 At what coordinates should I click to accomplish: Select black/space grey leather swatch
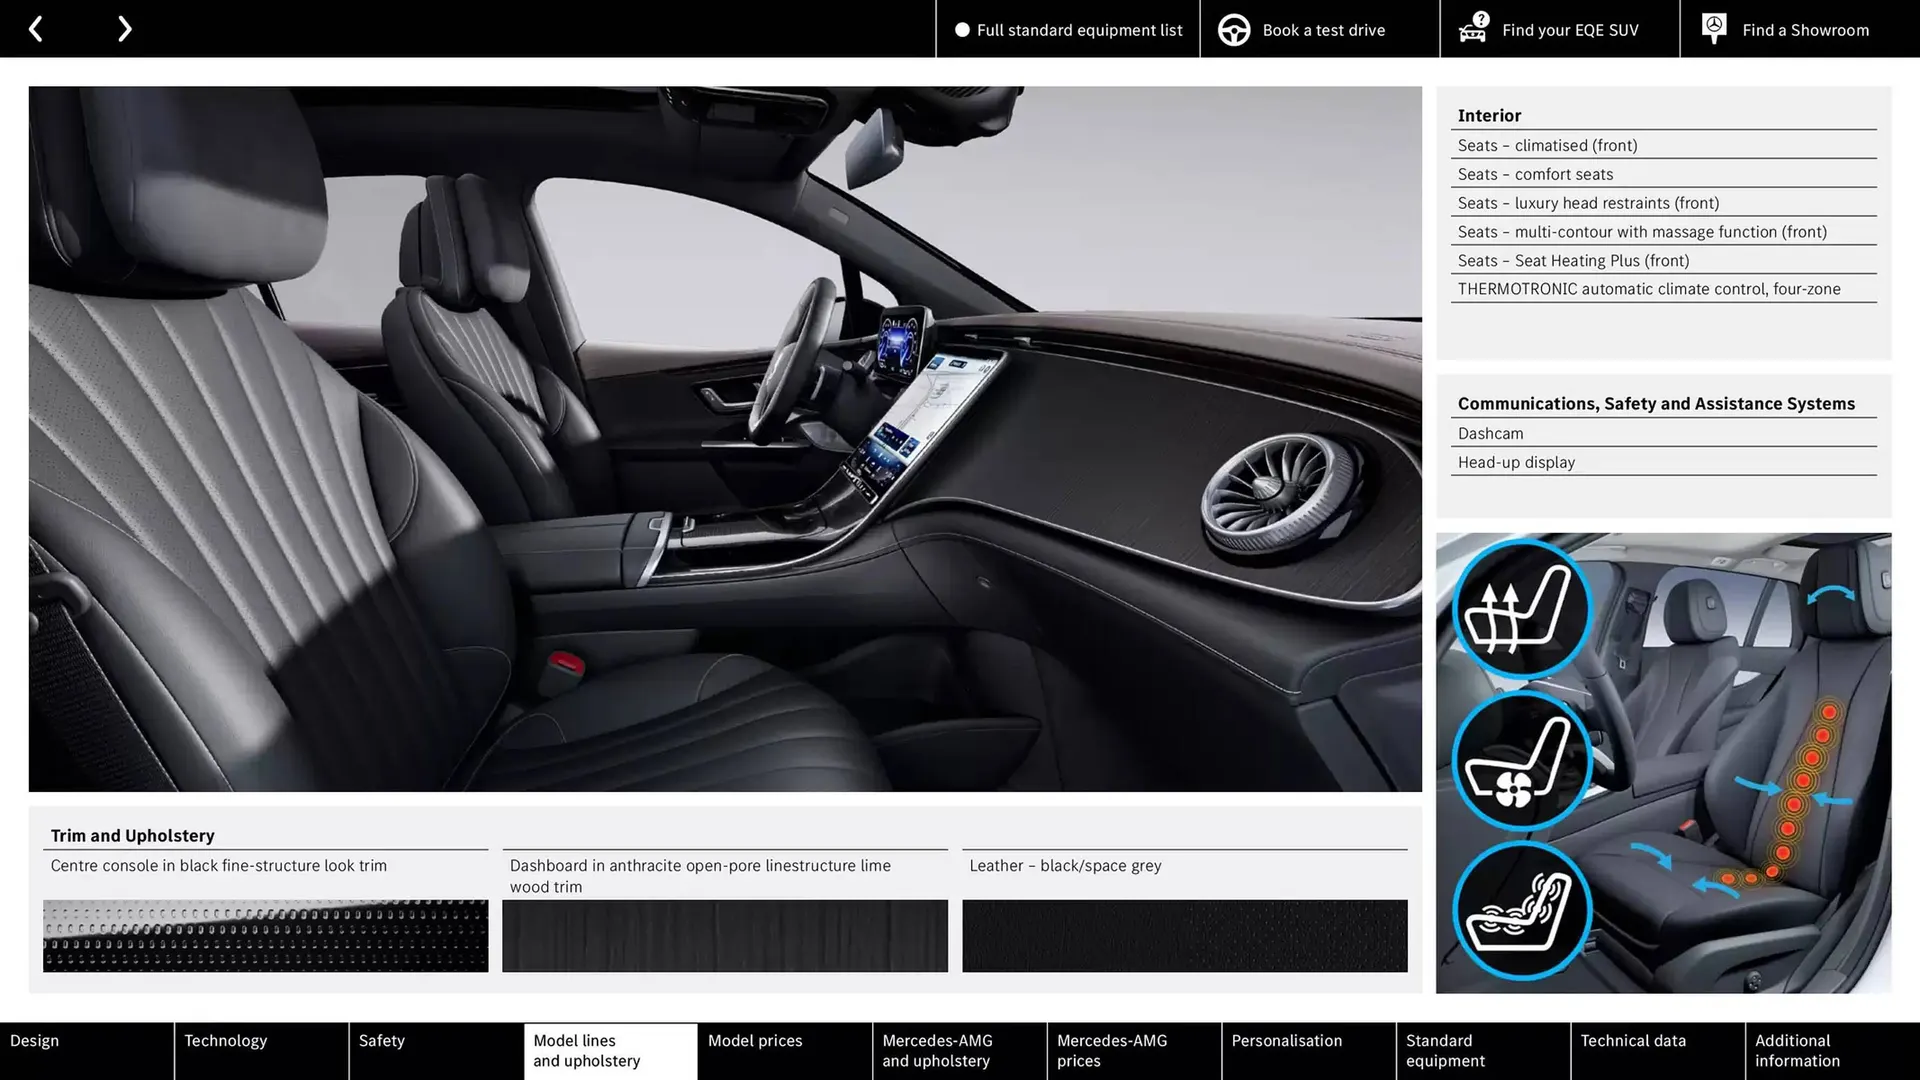pos(1184,936)
